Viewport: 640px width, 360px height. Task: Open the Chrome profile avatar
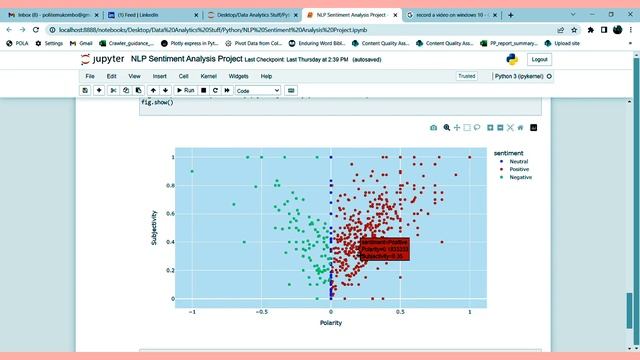(617, 30)
